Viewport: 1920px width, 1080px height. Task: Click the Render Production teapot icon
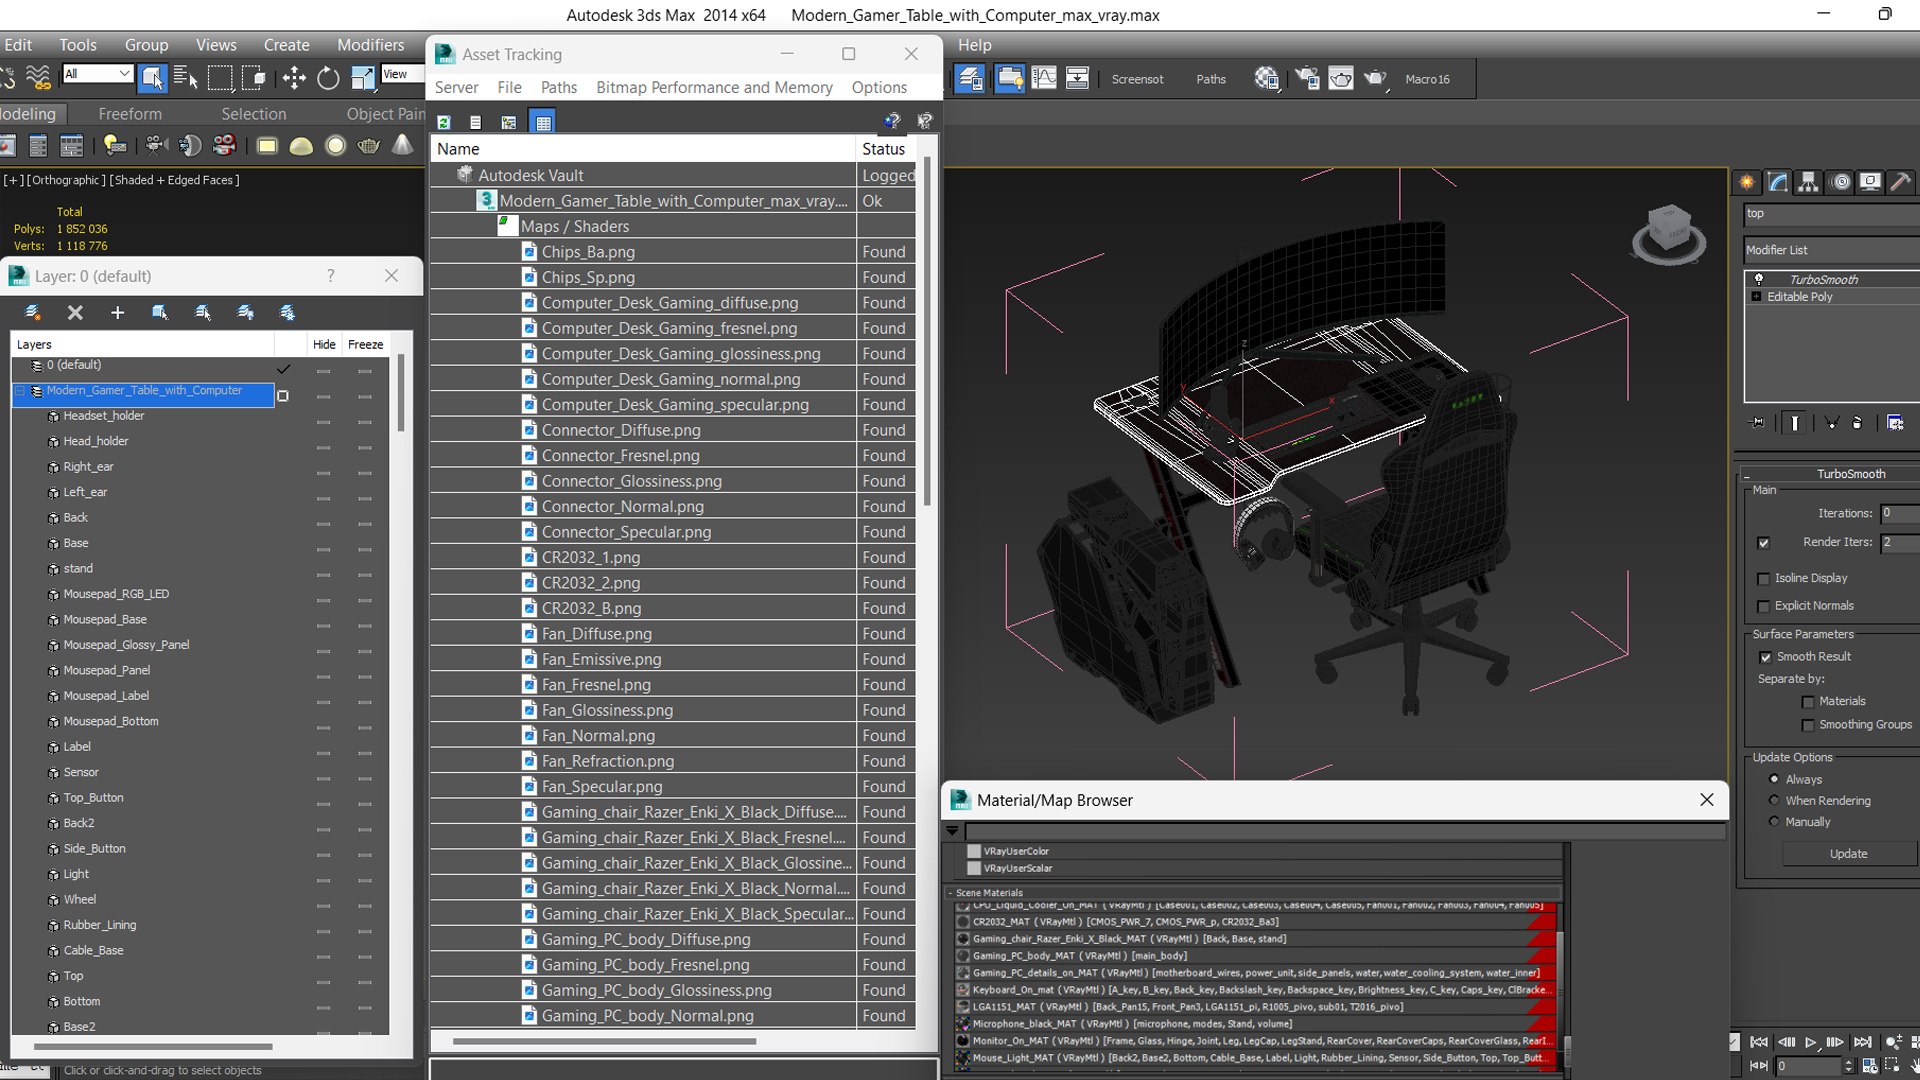(x=1376, y=78)
